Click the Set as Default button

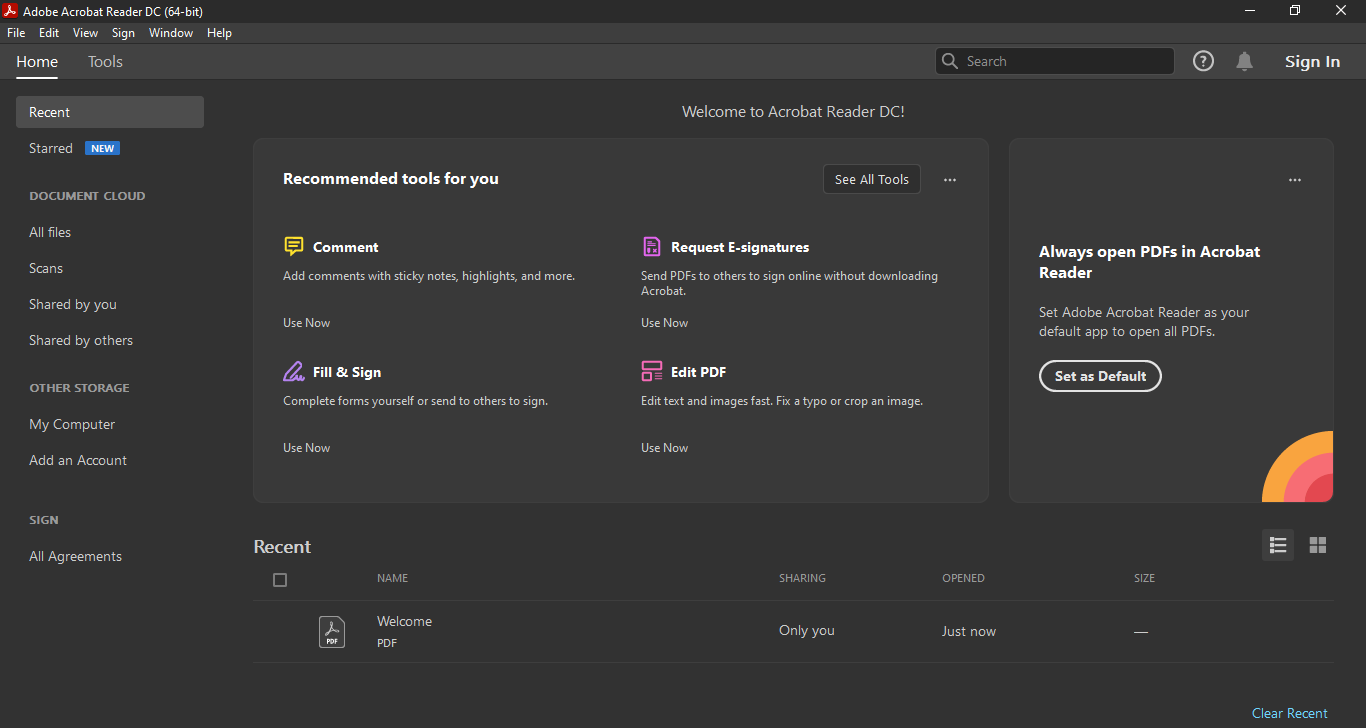pos(1100,376)
